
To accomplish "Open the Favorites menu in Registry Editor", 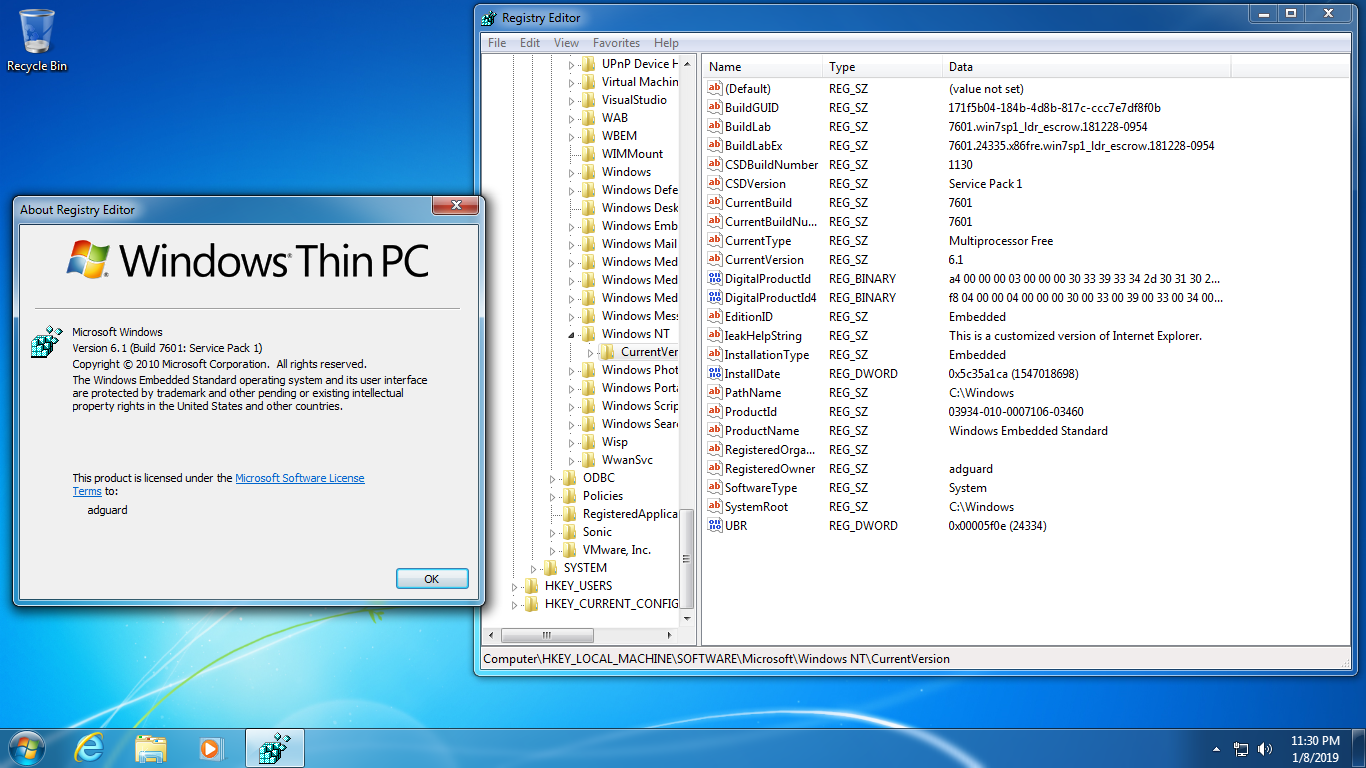I will click(x=616, y=43).
